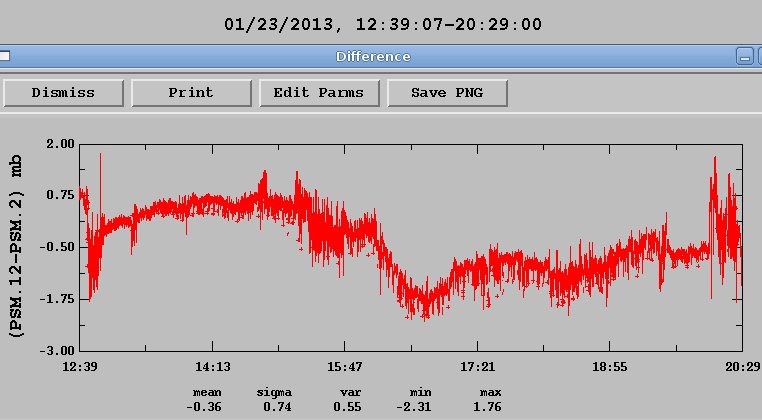Click the var statistics label
This screenshot has width=762, height=420.
350,392
